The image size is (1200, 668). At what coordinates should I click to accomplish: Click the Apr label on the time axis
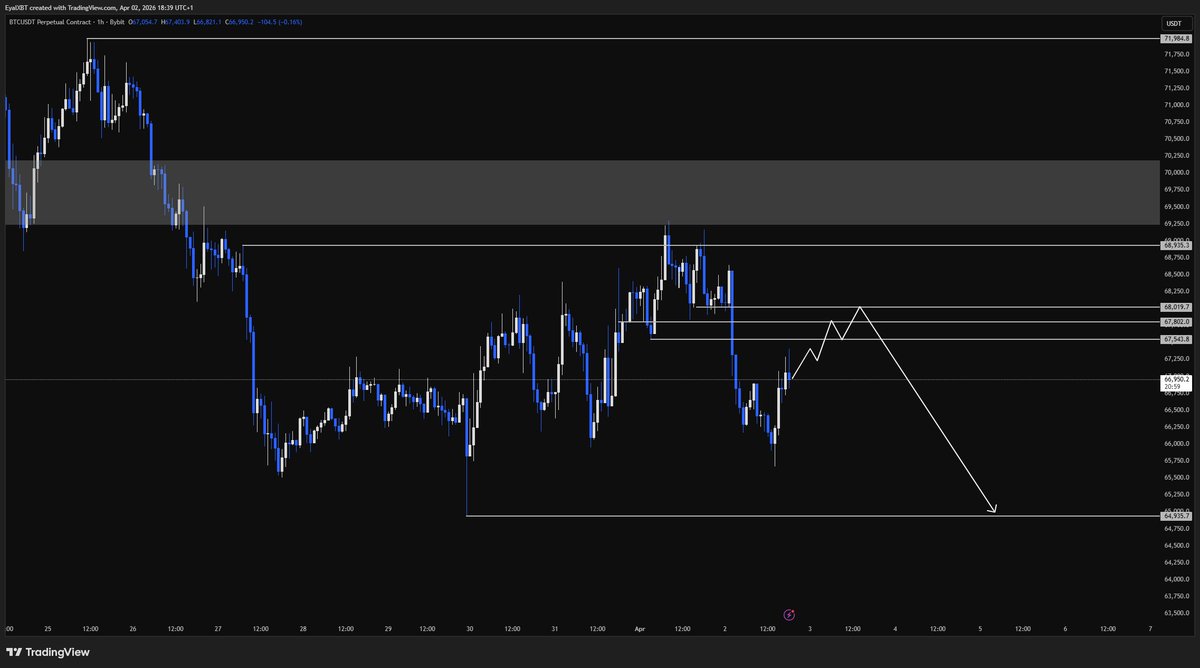pyautogui.click(x=641, y=629)
